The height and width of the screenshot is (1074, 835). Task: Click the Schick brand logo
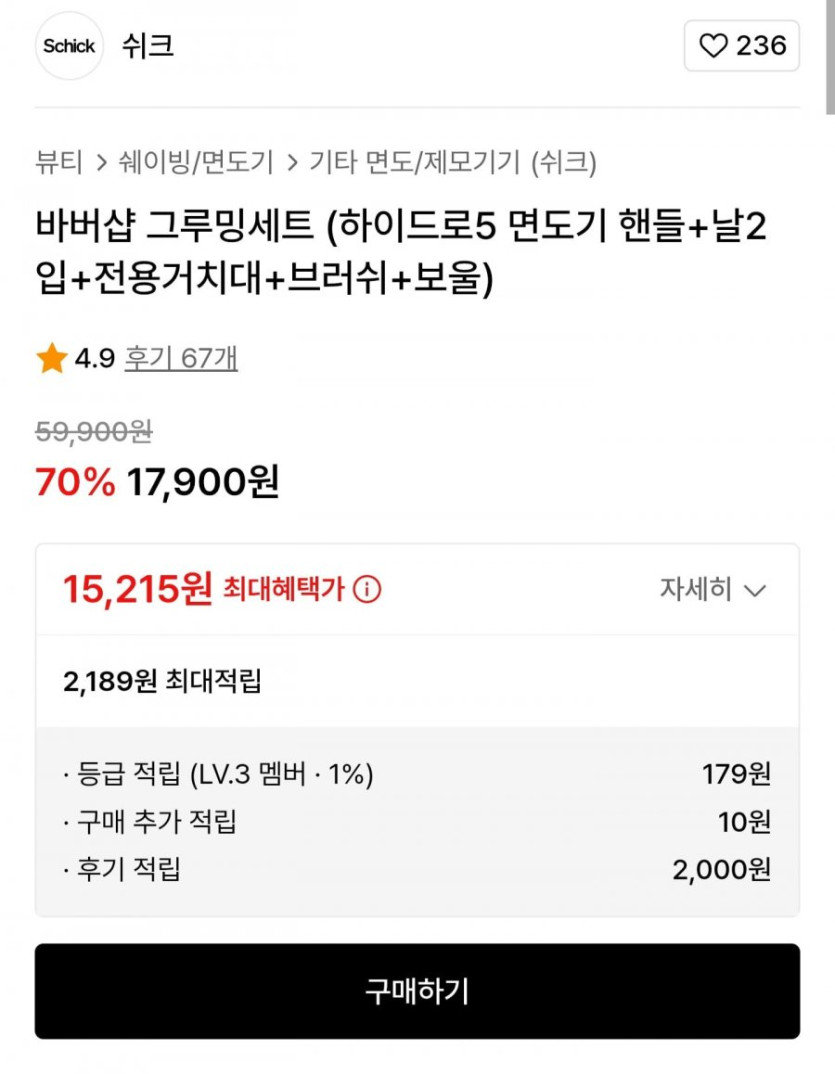click(69, 46)
